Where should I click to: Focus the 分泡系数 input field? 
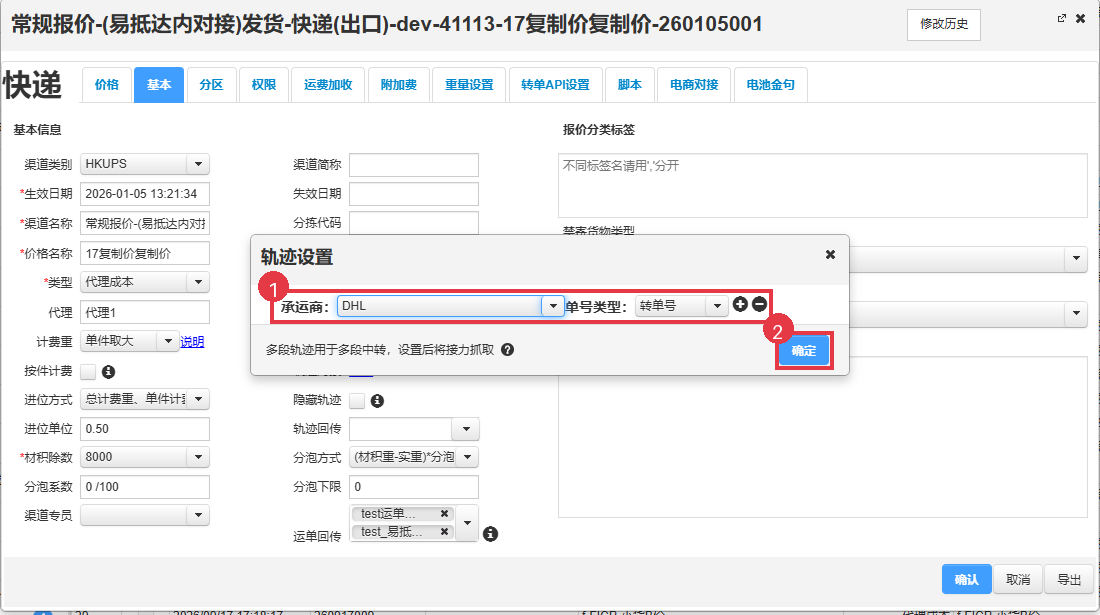coord(145,487)
